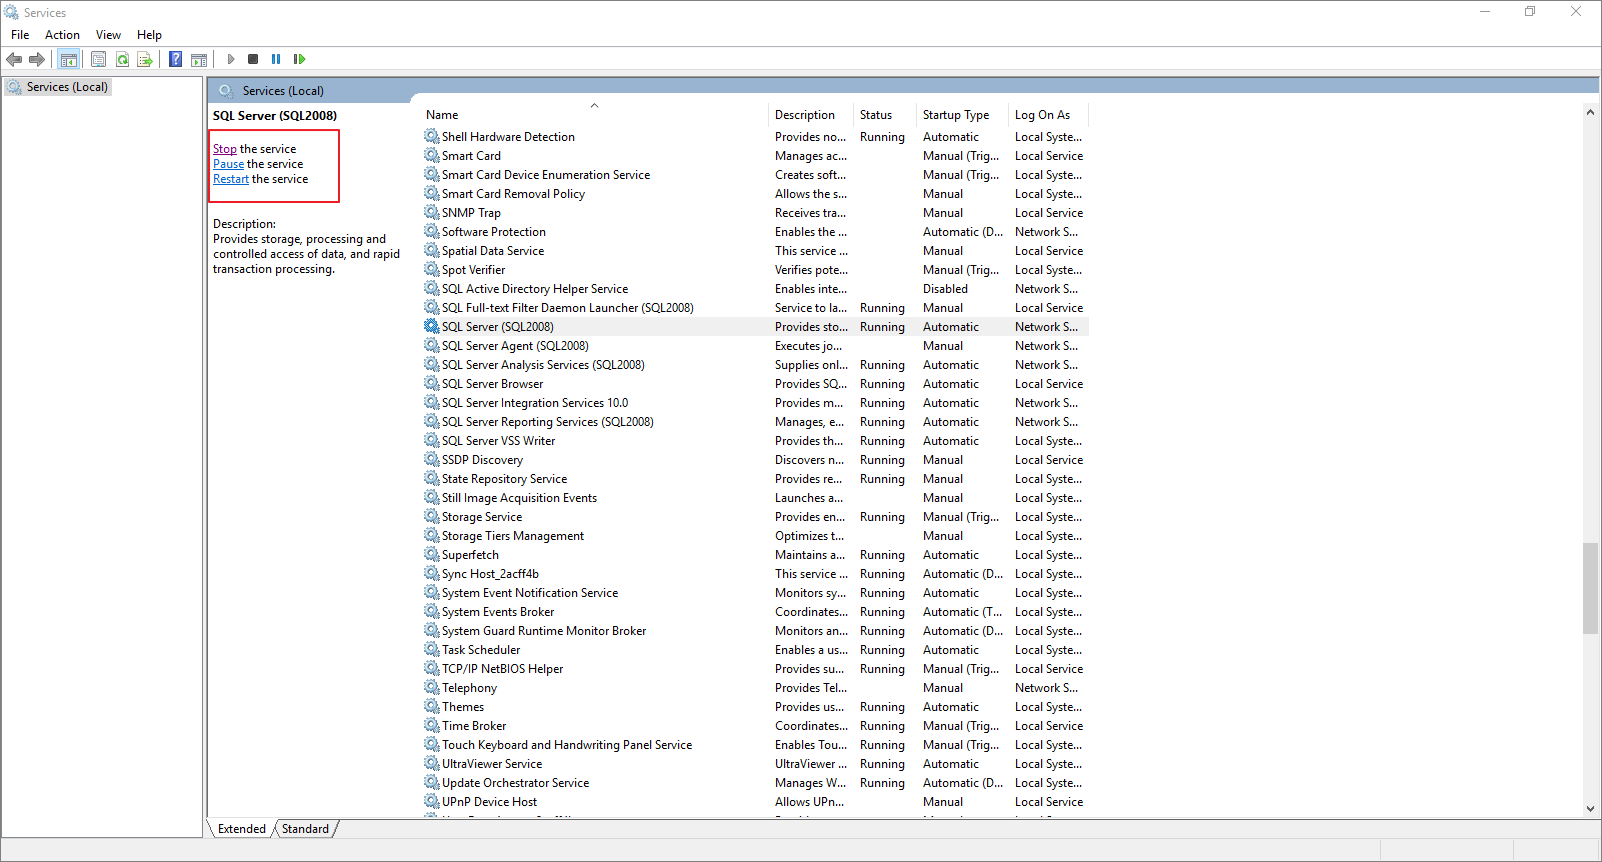Screen dimensions: 1602x862
Task: Click the gear icon beside Spot Verifier
Action: pos(432,269)
